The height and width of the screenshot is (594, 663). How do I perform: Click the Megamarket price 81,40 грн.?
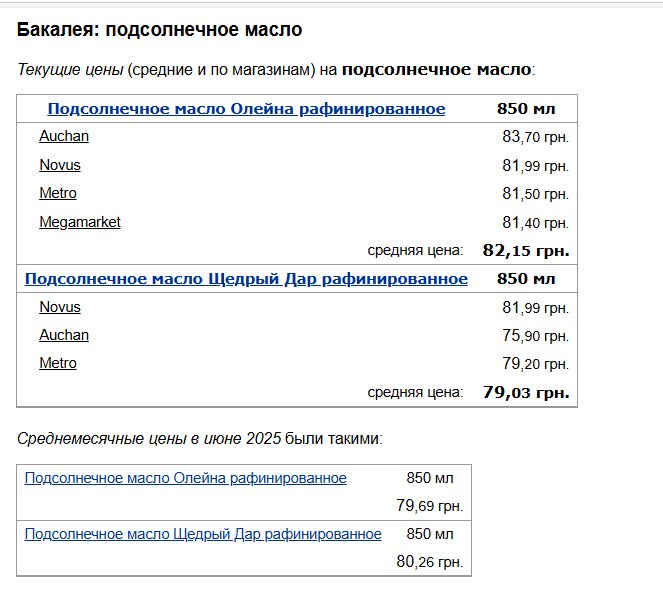535,222
